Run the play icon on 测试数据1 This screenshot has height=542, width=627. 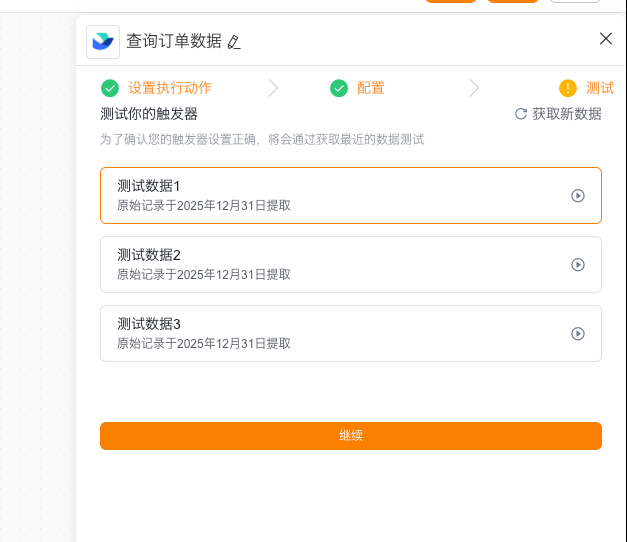[578, 196]
